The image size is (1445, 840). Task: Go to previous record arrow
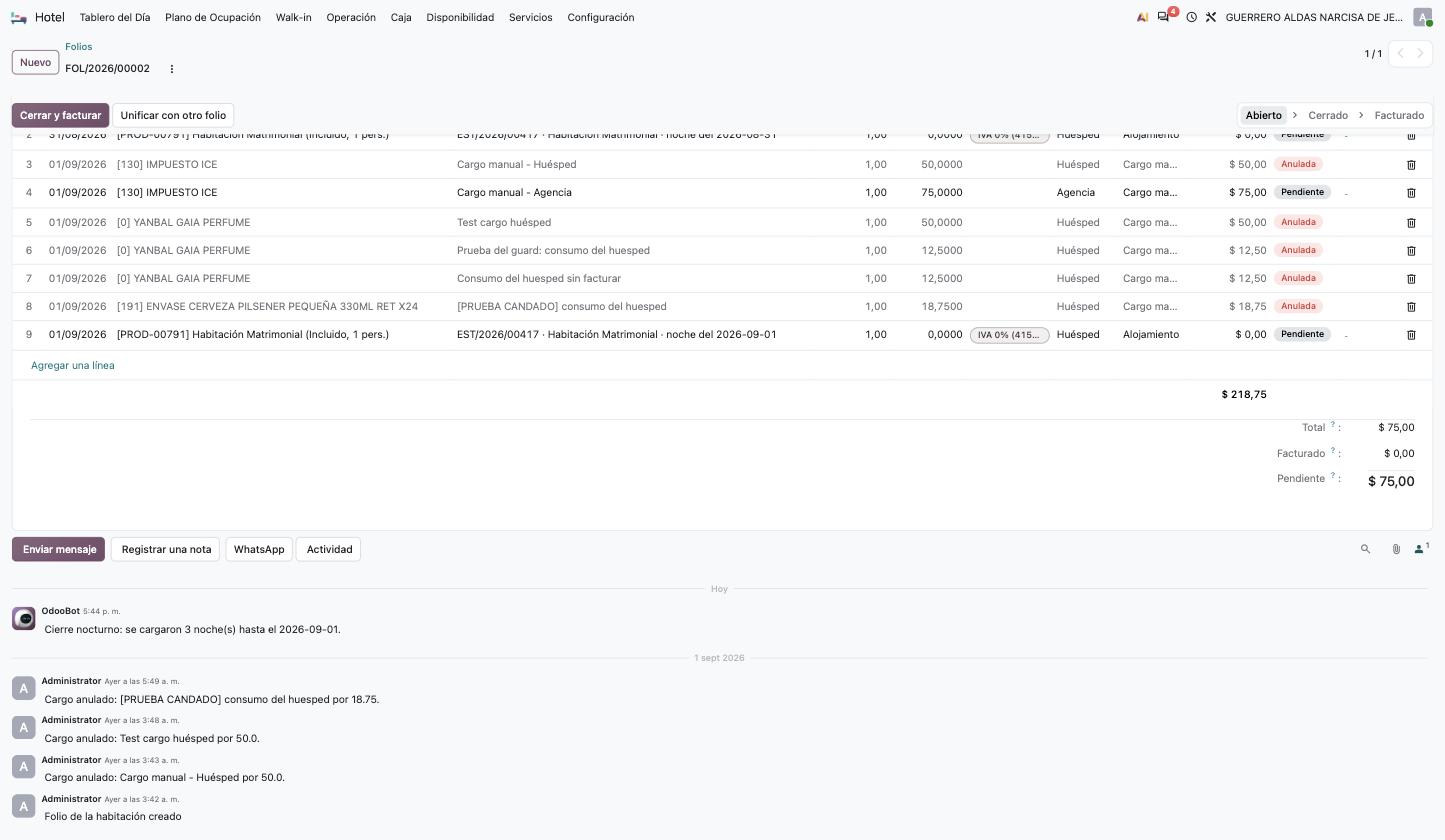click(x=1400, y=53)
